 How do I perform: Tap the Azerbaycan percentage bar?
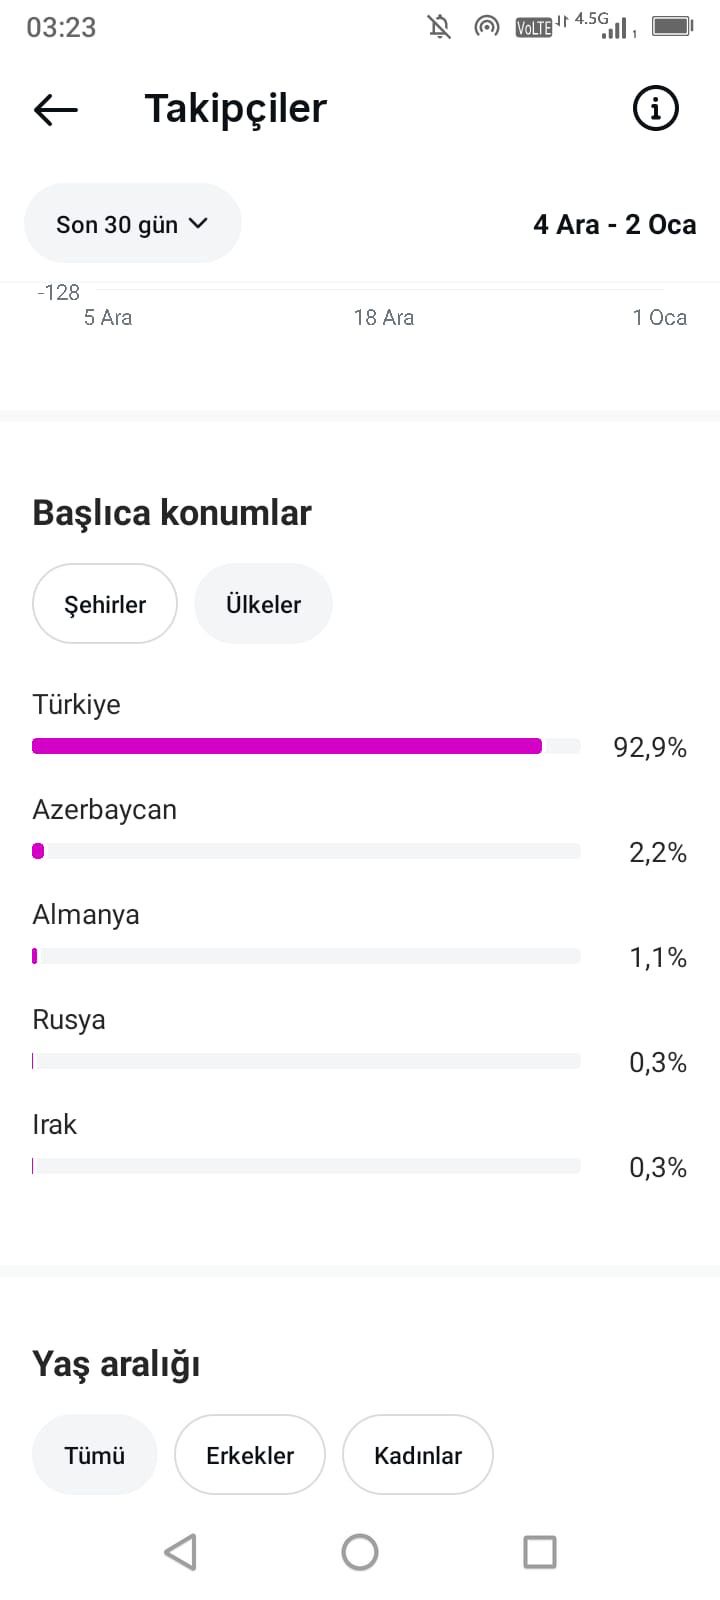tap(306, 851)
